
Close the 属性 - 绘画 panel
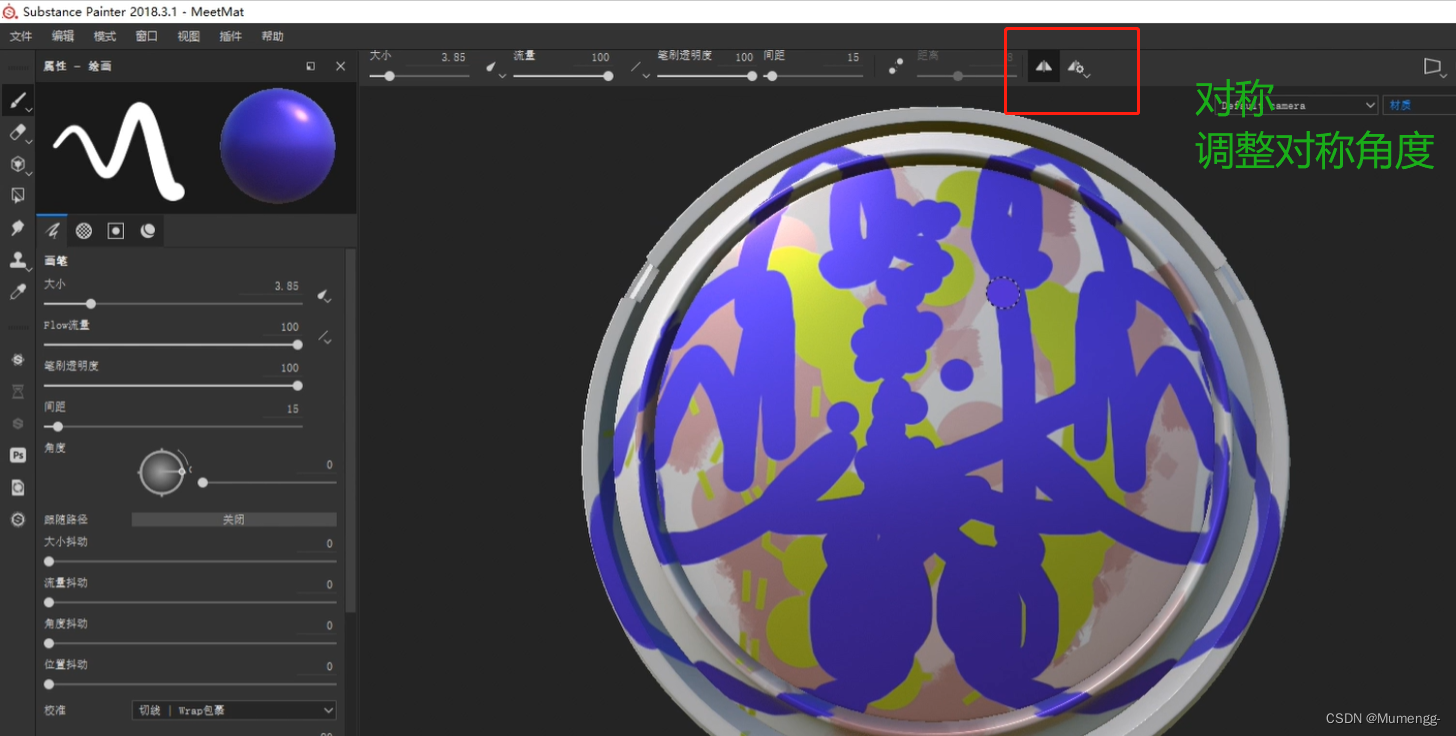(x=340, y=66)
